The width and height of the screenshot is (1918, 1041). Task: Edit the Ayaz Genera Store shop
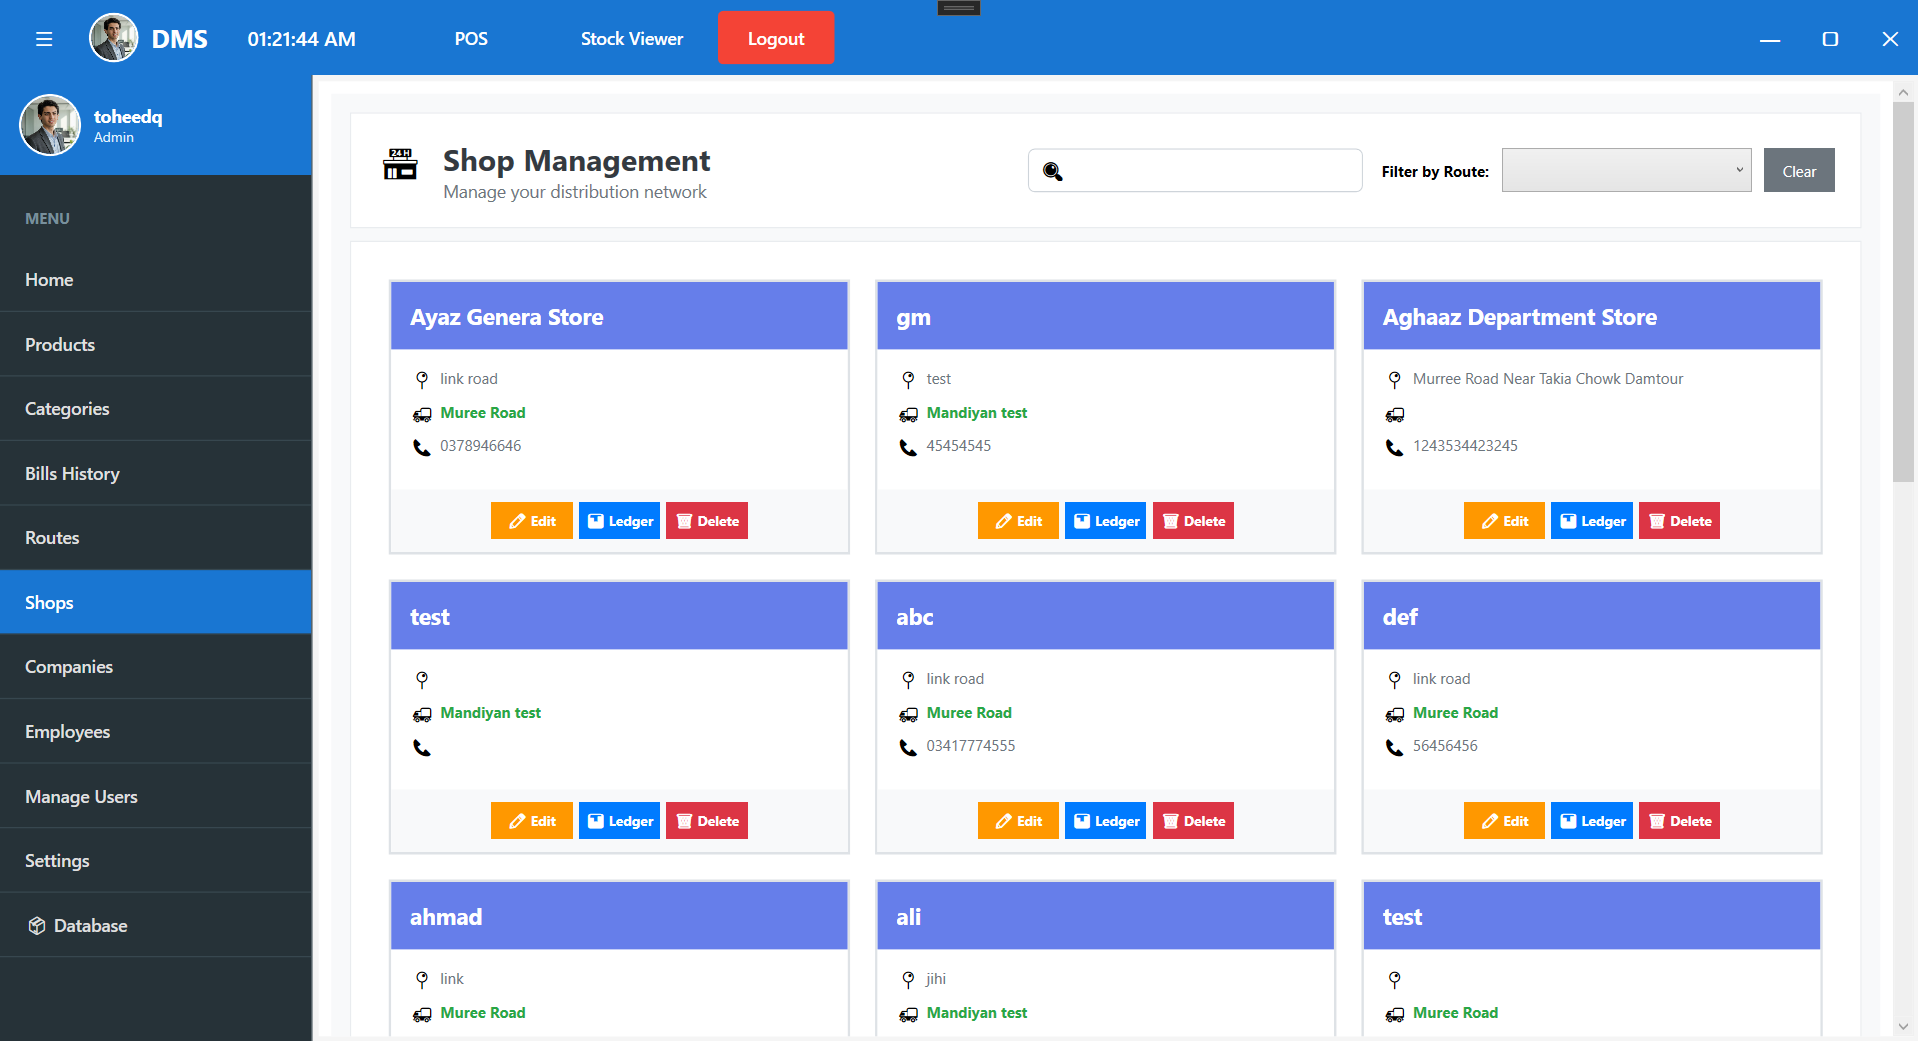[x=532, y=521]
